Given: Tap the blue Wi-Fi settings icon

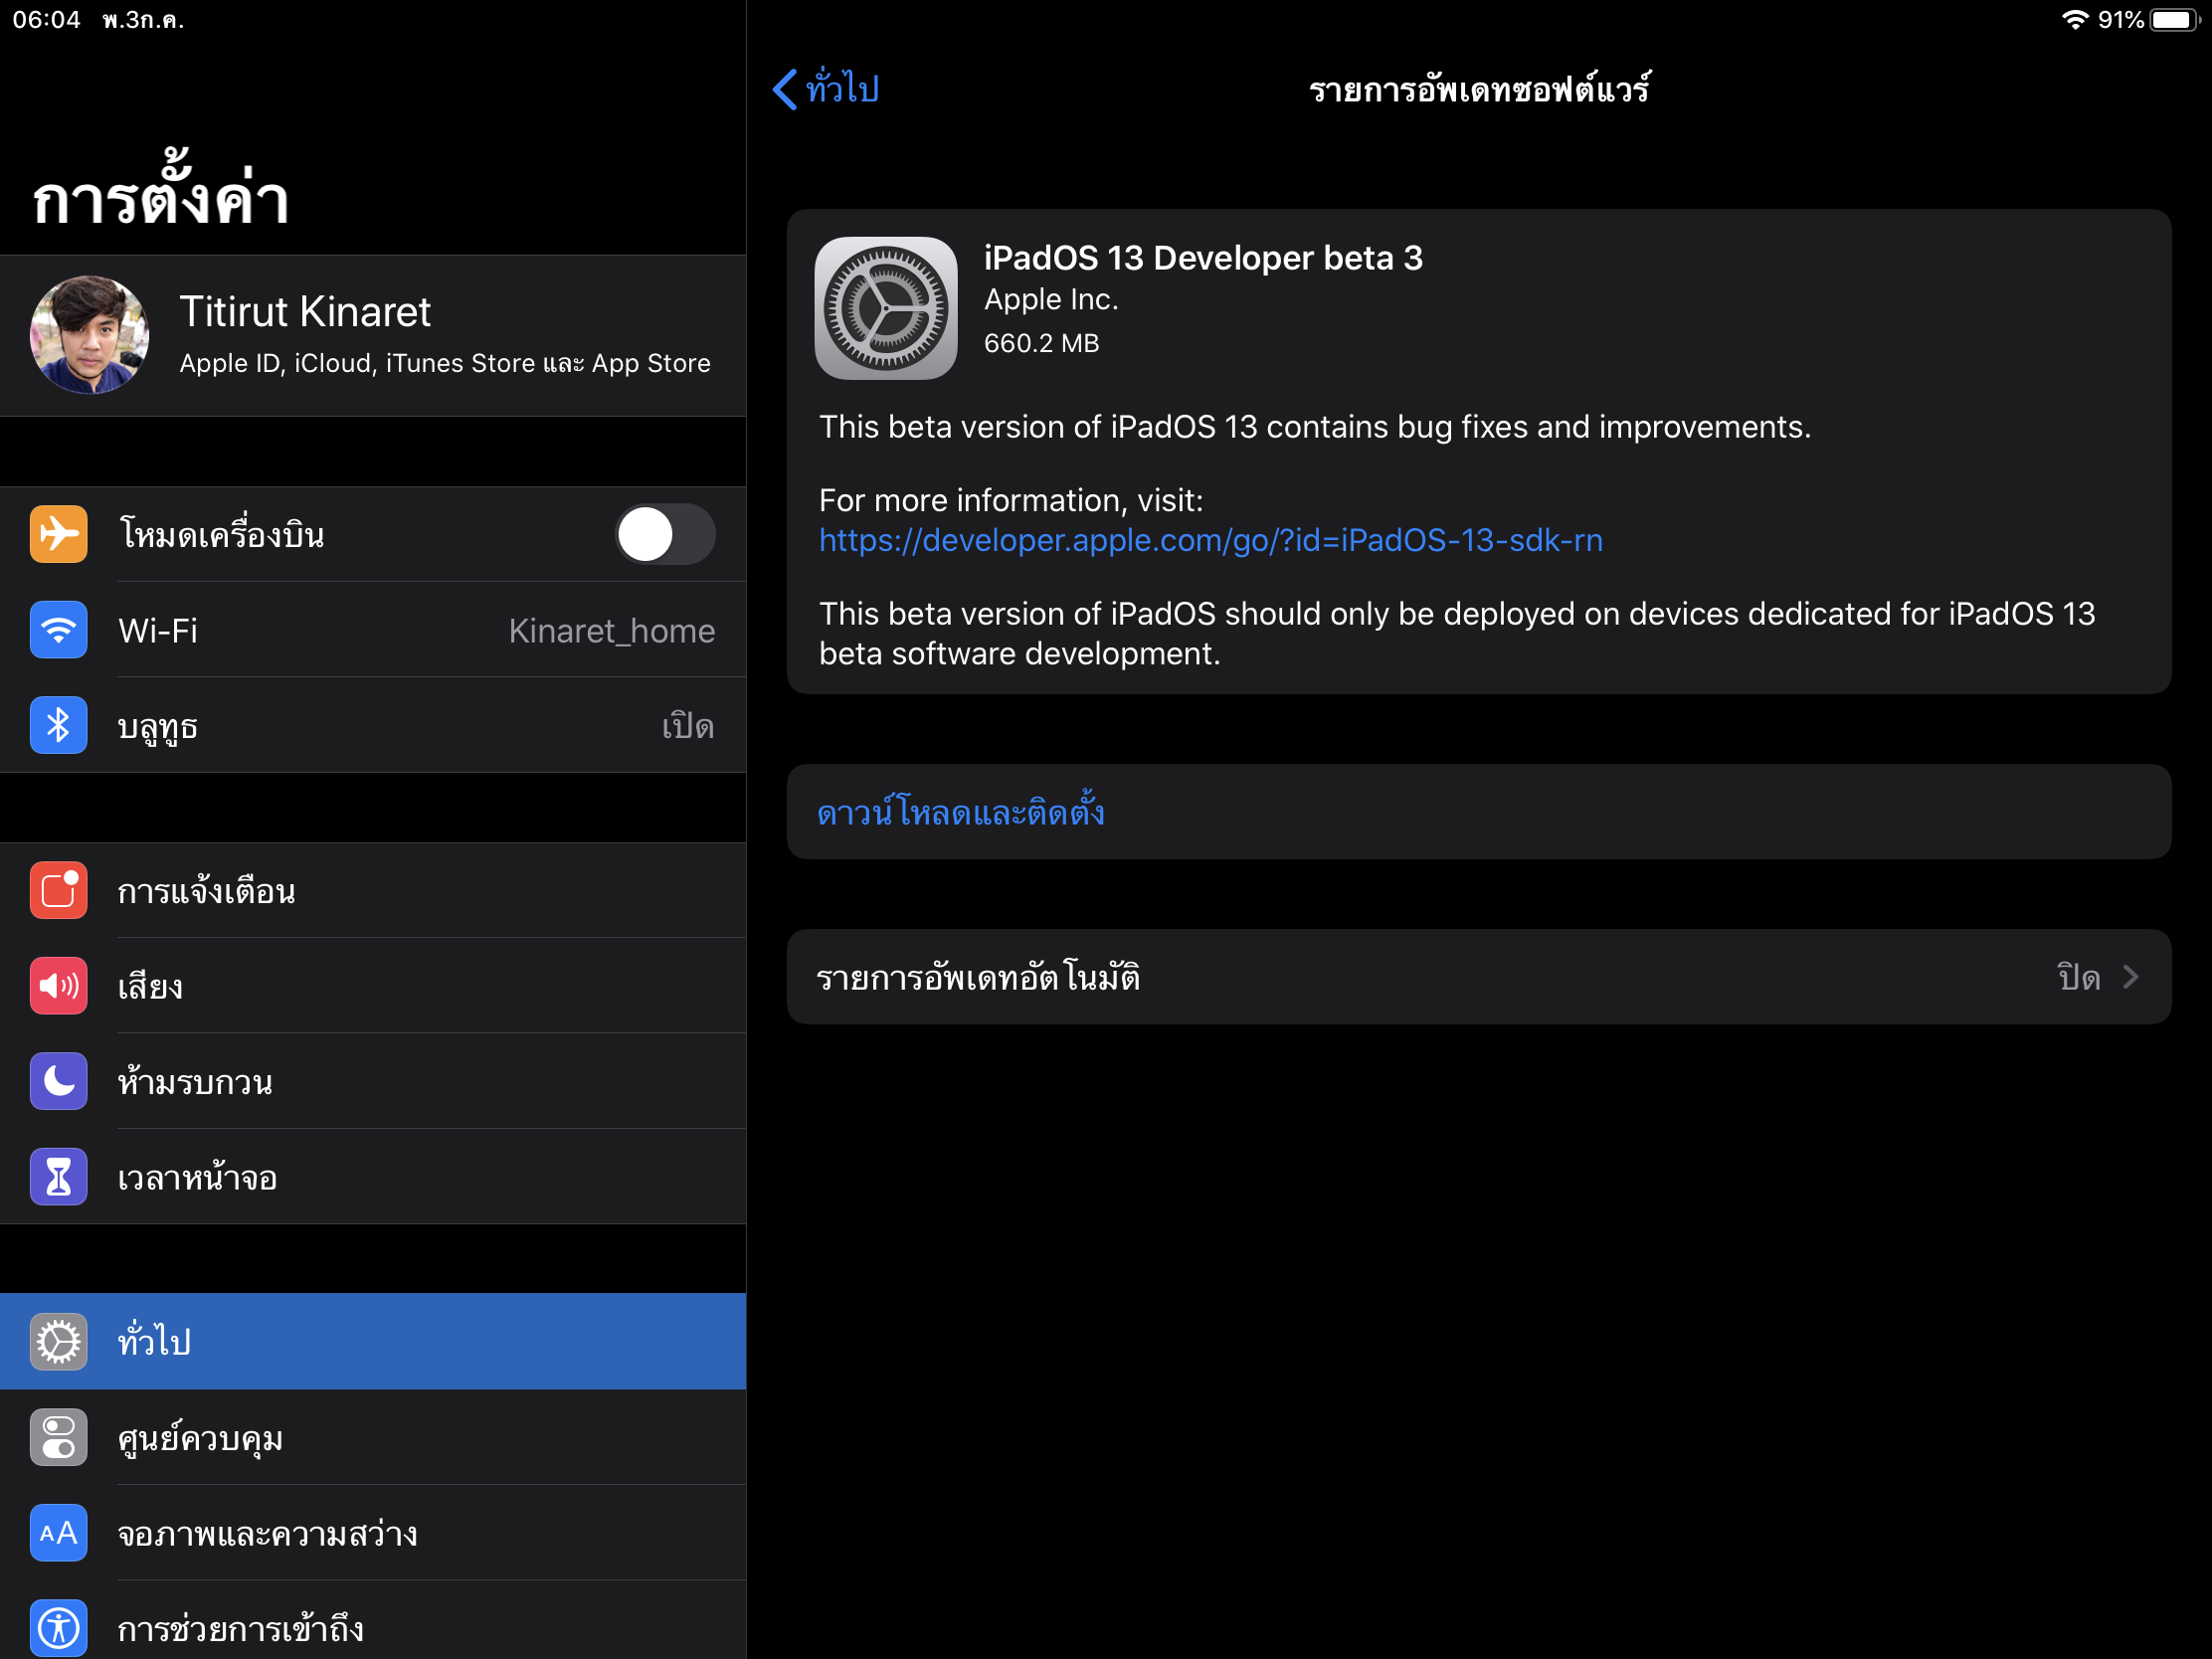Looking at the screenshot, I should (58, 630).
